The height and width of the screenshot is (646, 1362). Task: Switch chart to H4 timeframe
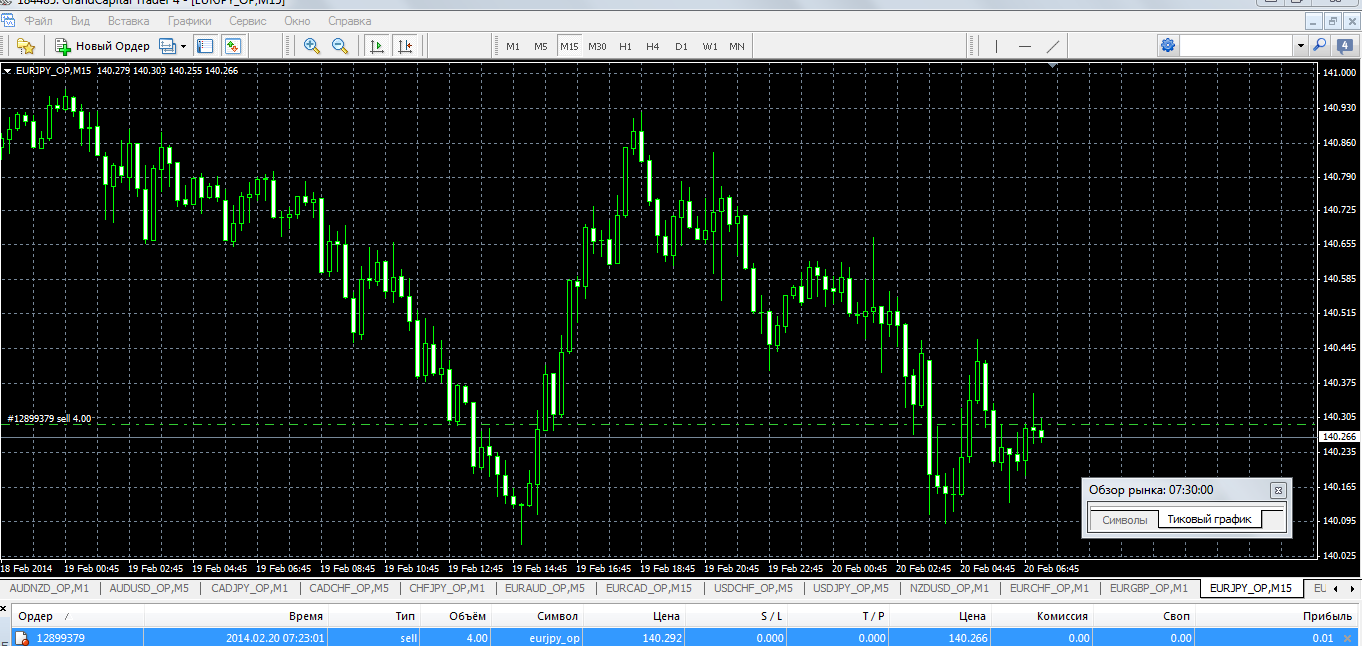(653, 46)
